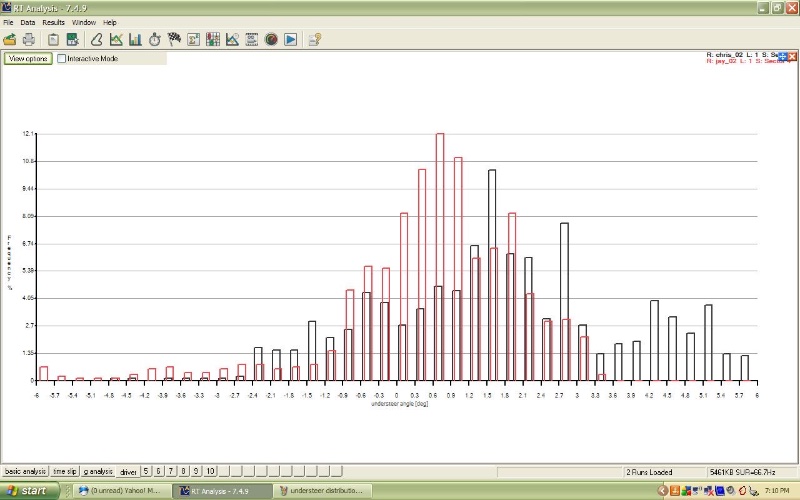Switch to the basic analysis tab
The height and width of the screenshot is (500, 800).
click(26, 471)
